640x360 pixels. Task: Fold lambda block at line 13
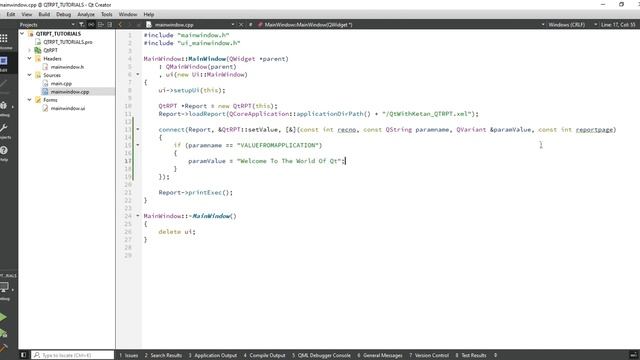click(x=138, y=129)
